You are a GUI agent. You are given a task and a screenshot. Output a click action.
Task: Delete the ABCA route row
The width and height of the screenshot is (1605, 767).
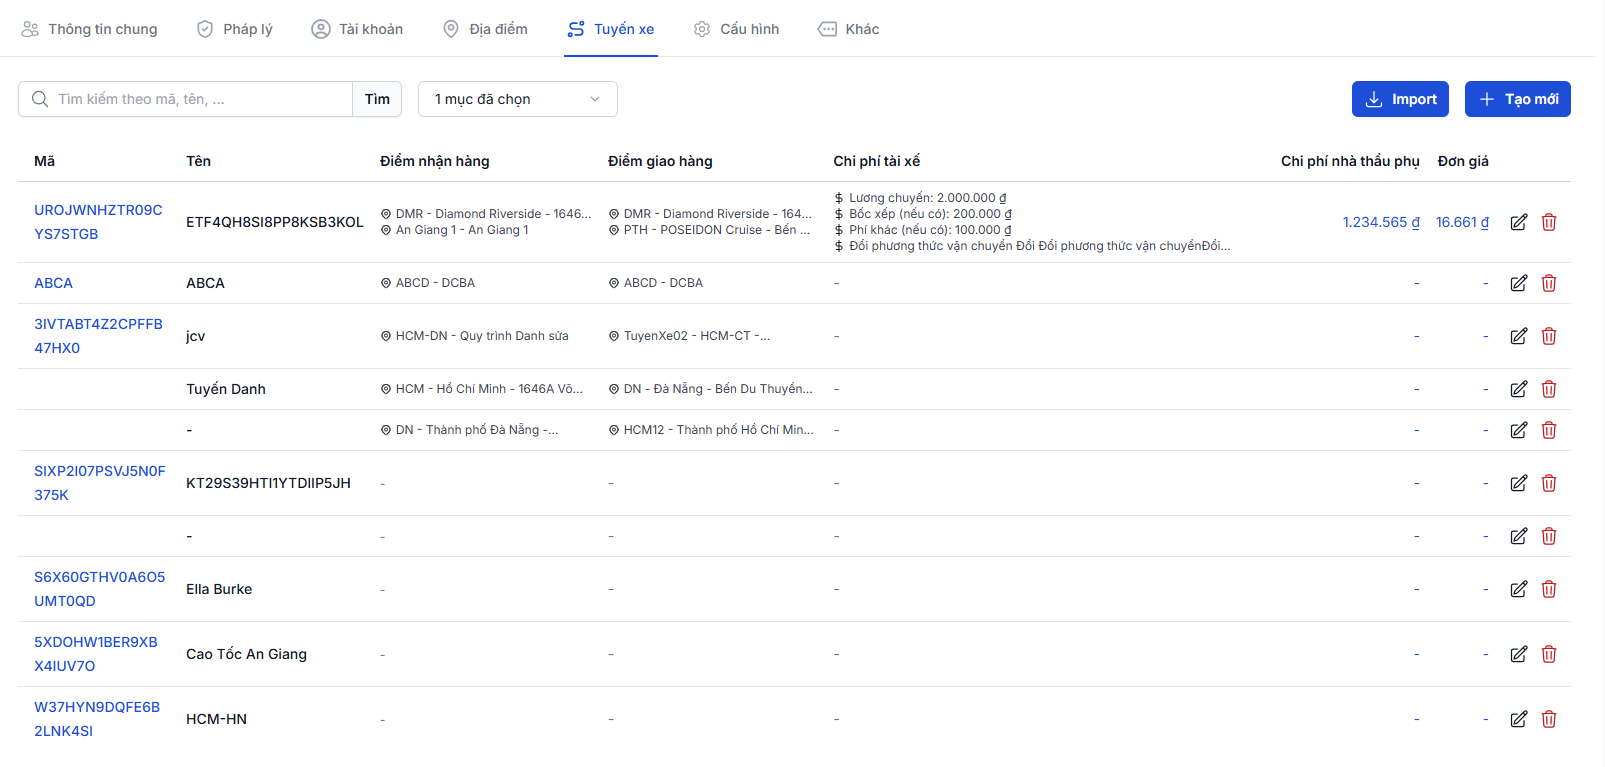click(x=1549, y=283)
